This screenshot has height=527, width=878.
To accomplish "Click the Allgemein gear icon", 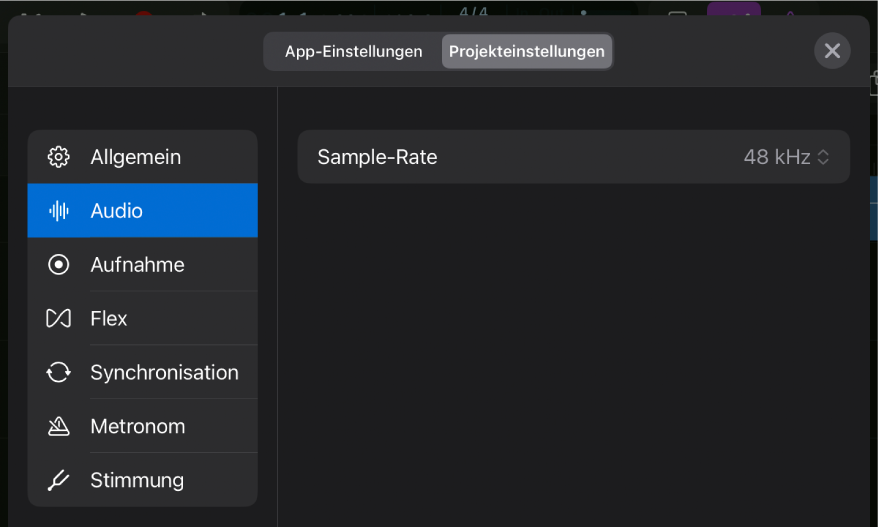I will 58,157.
